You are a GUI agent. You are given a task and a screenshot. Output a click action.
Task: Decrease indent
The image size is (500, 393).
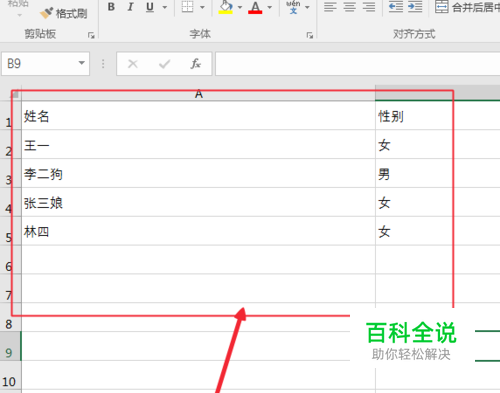pyautogui.click(x=396, y=7)
